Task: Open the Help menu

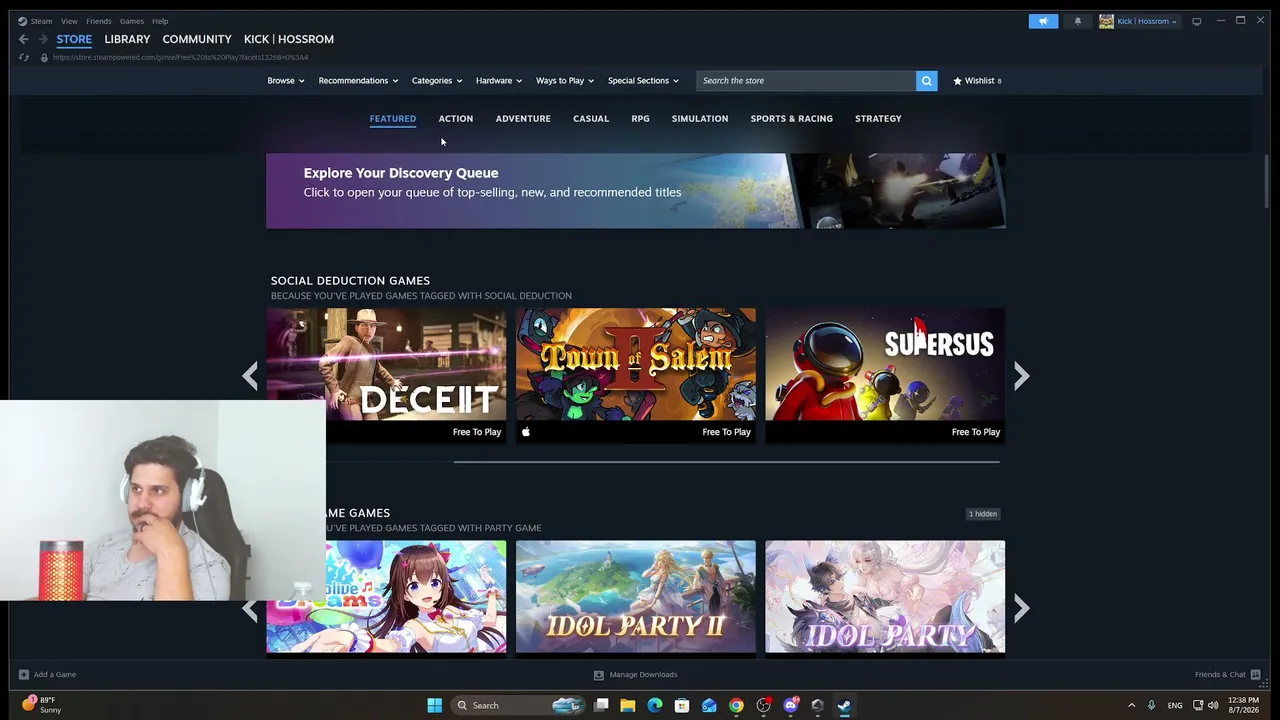Action: [x=160, y=21]
